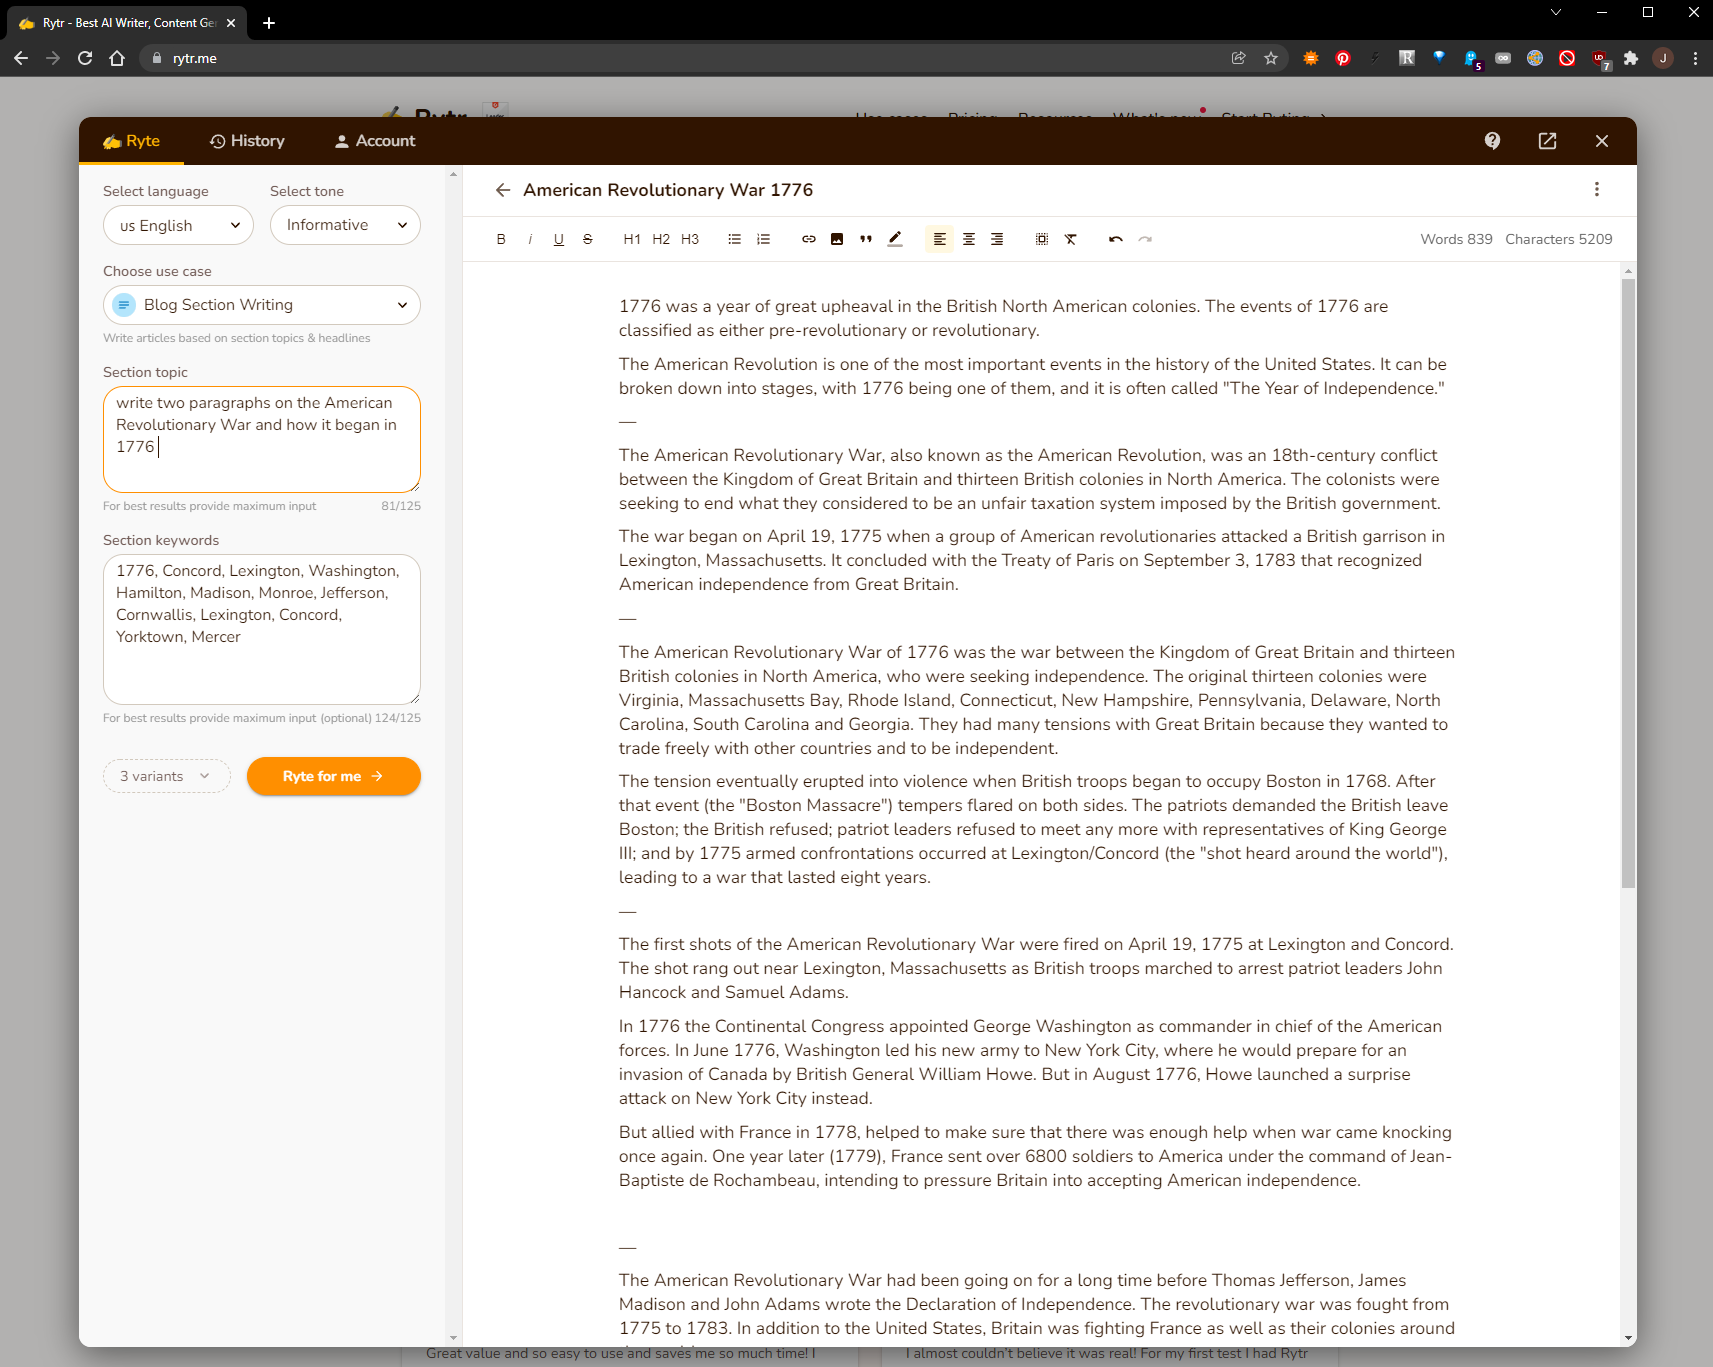Align text to the right
This screenshot has width=1713, height=1367.
[x=997, y=239]
